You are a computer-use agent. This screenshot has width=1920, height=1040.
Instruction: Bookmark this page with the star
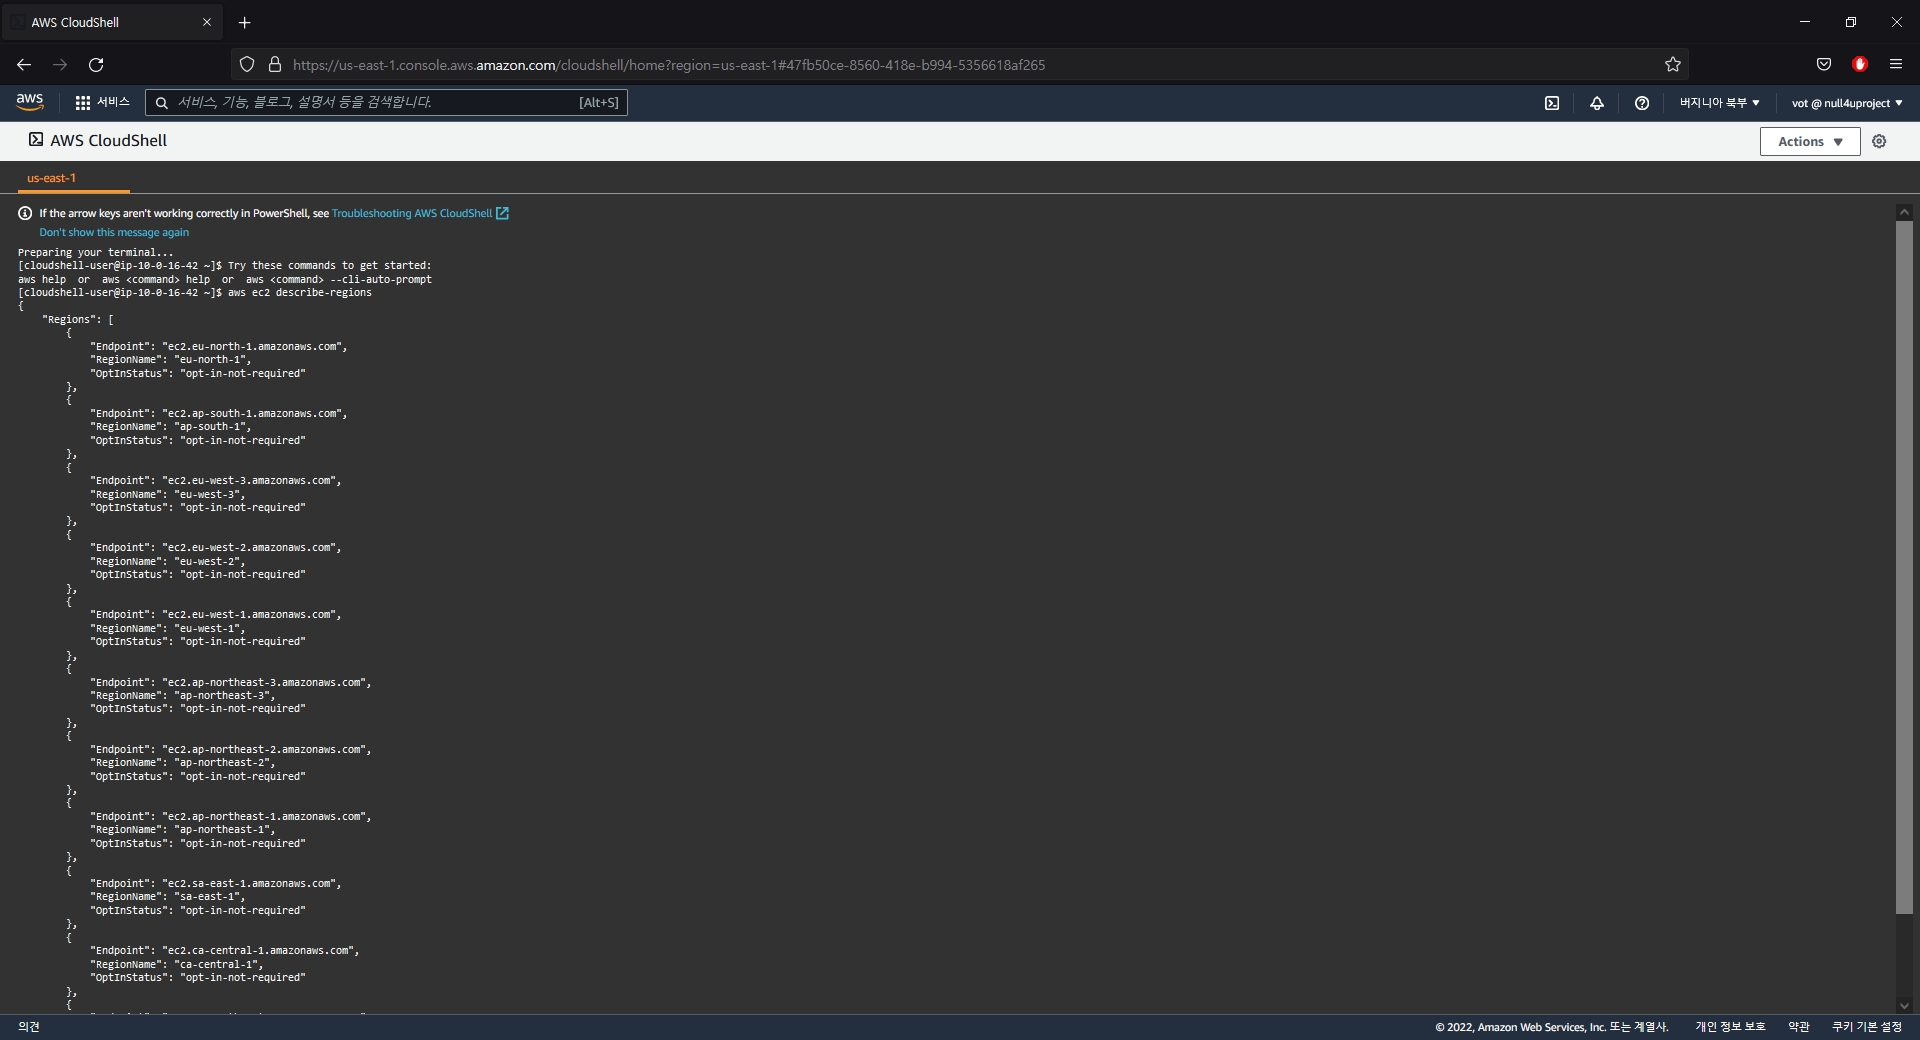point(1673,65)
